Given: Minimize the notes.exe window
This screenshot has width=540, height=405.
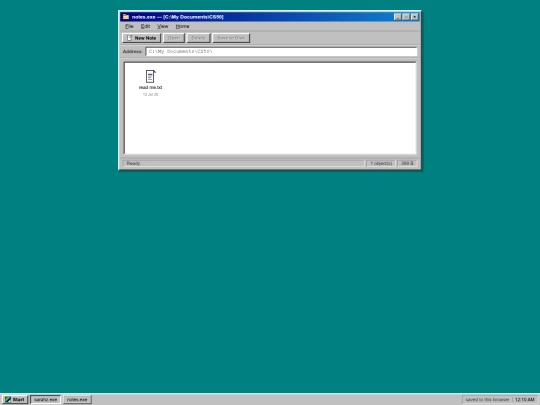Looking at the screenshot, I should 397,17.
